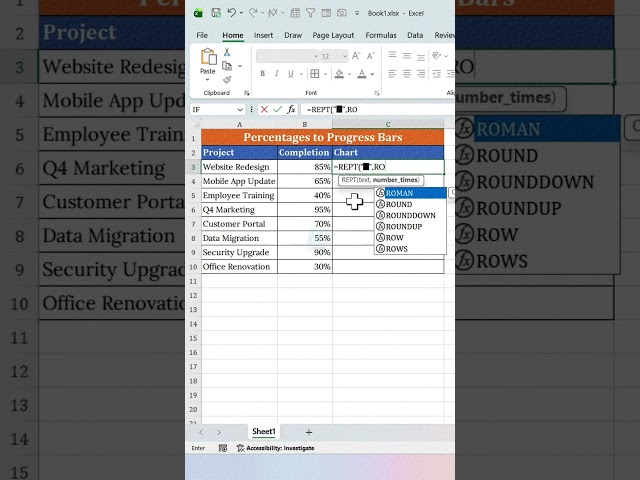
Task: Click the Cut scissors icon
Action: pos(227,52)
